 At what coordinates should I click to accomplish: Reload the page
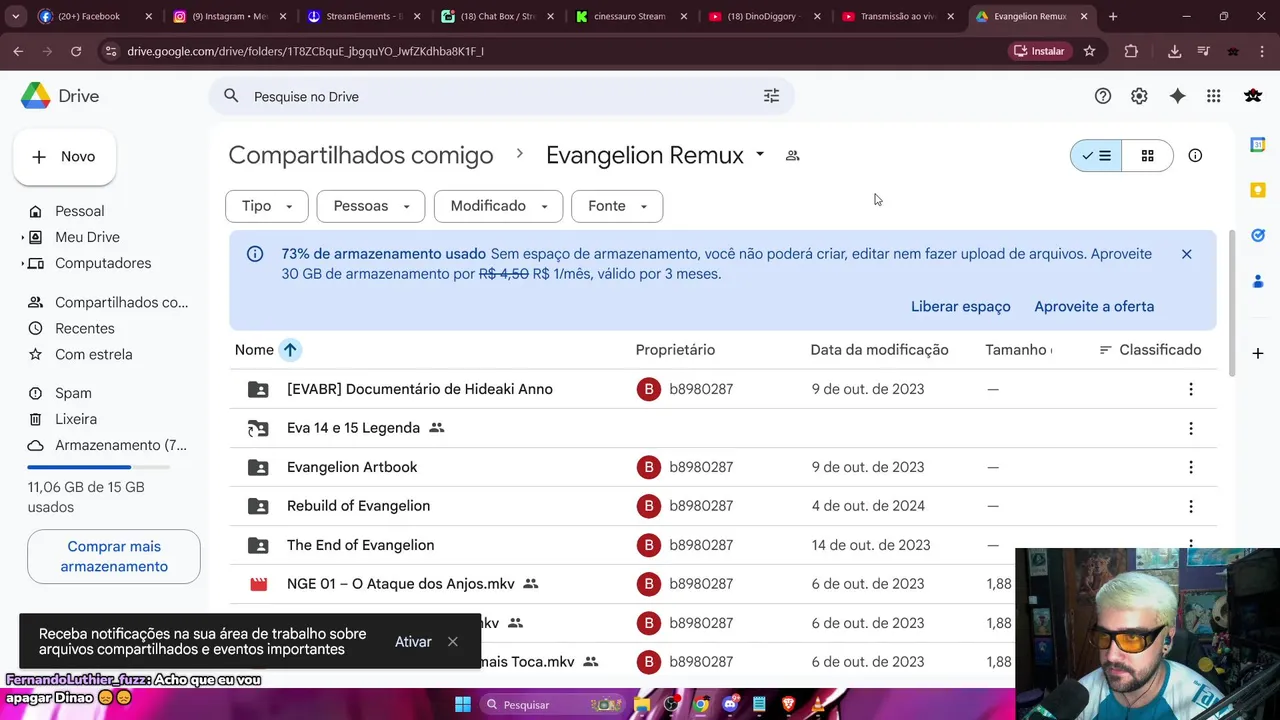[x=76, y=51]
